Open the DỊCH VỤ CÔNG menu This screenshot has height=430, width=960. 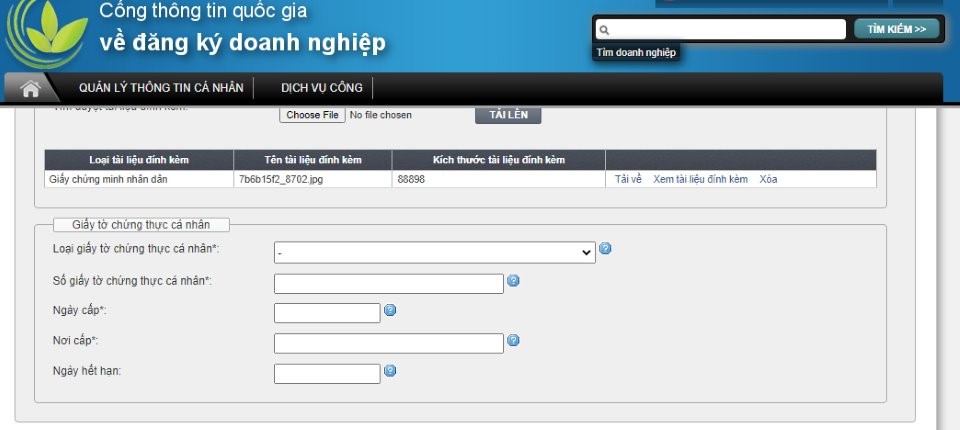coord(321,88)
